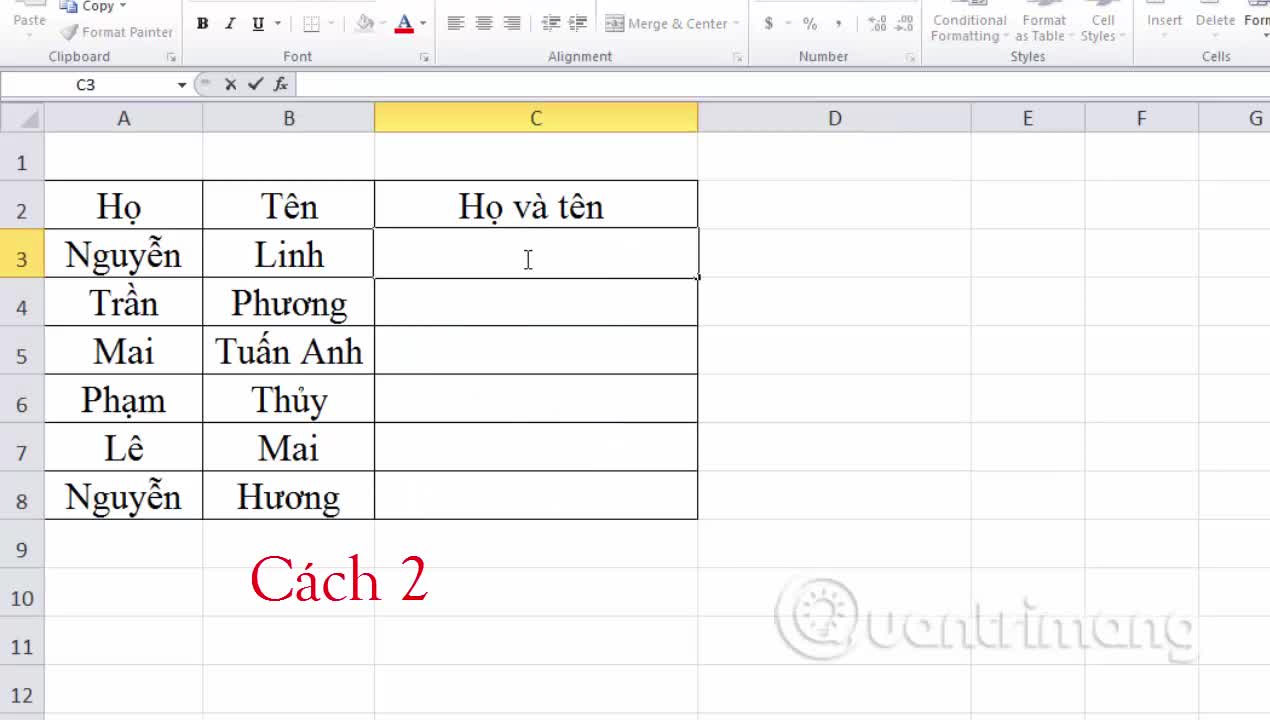Align text left
This screenshot has width=1270, height=720.
[455, 23]
